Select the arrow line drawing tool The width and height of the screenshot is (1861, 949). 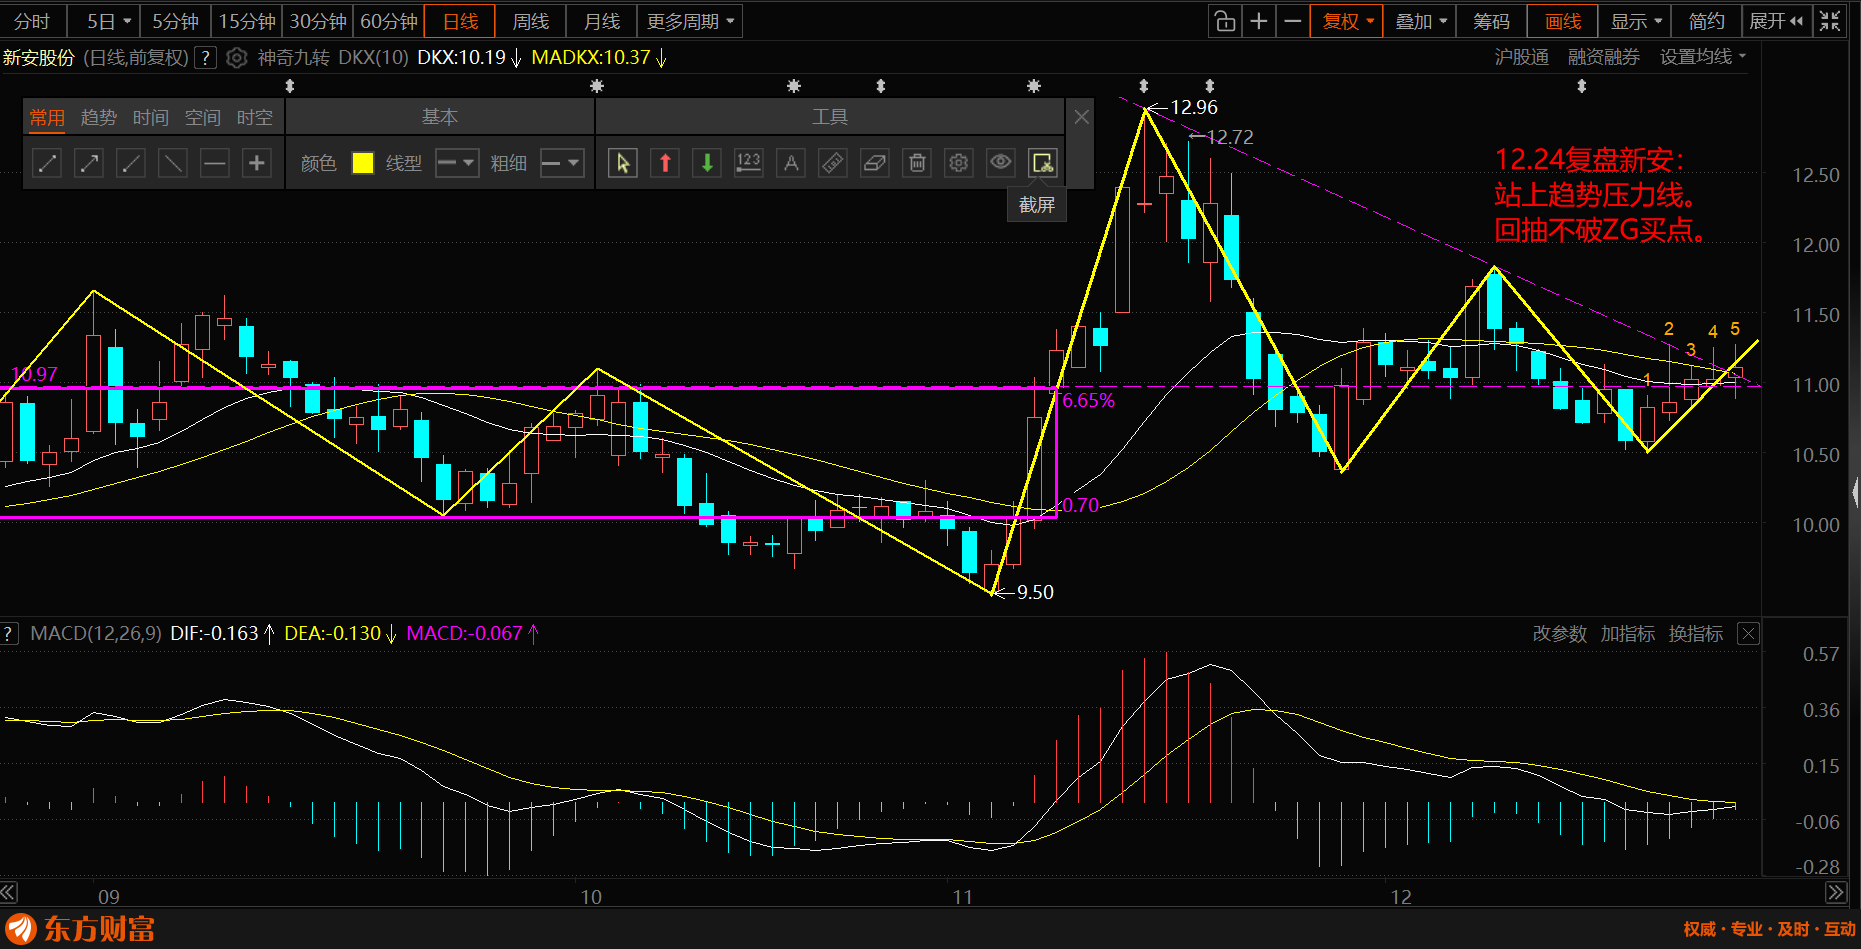coord(89,163)
